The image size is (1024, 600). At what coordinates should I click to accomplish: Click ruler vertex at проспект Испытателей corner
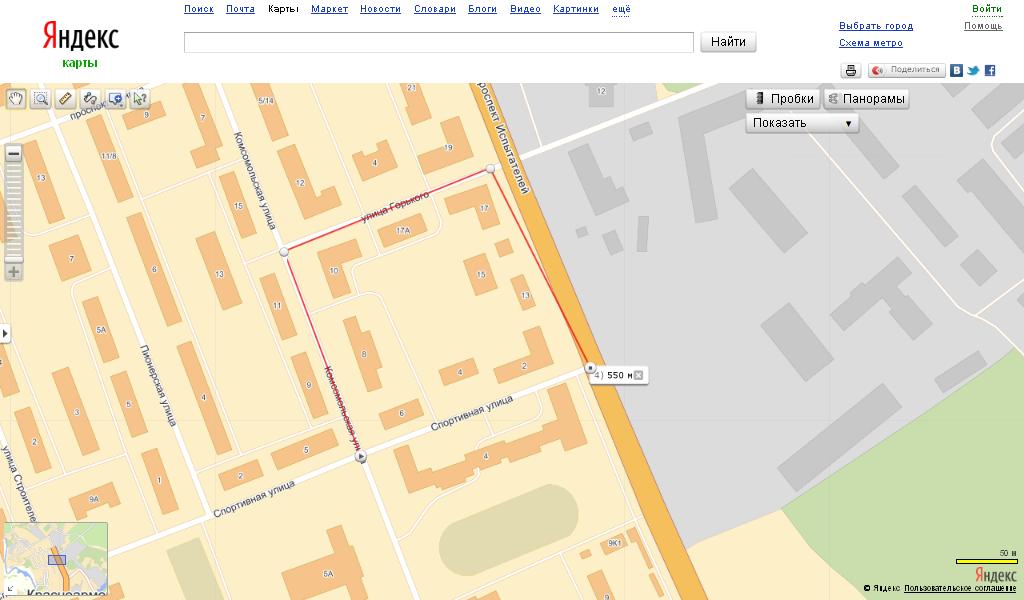(490, 168)
